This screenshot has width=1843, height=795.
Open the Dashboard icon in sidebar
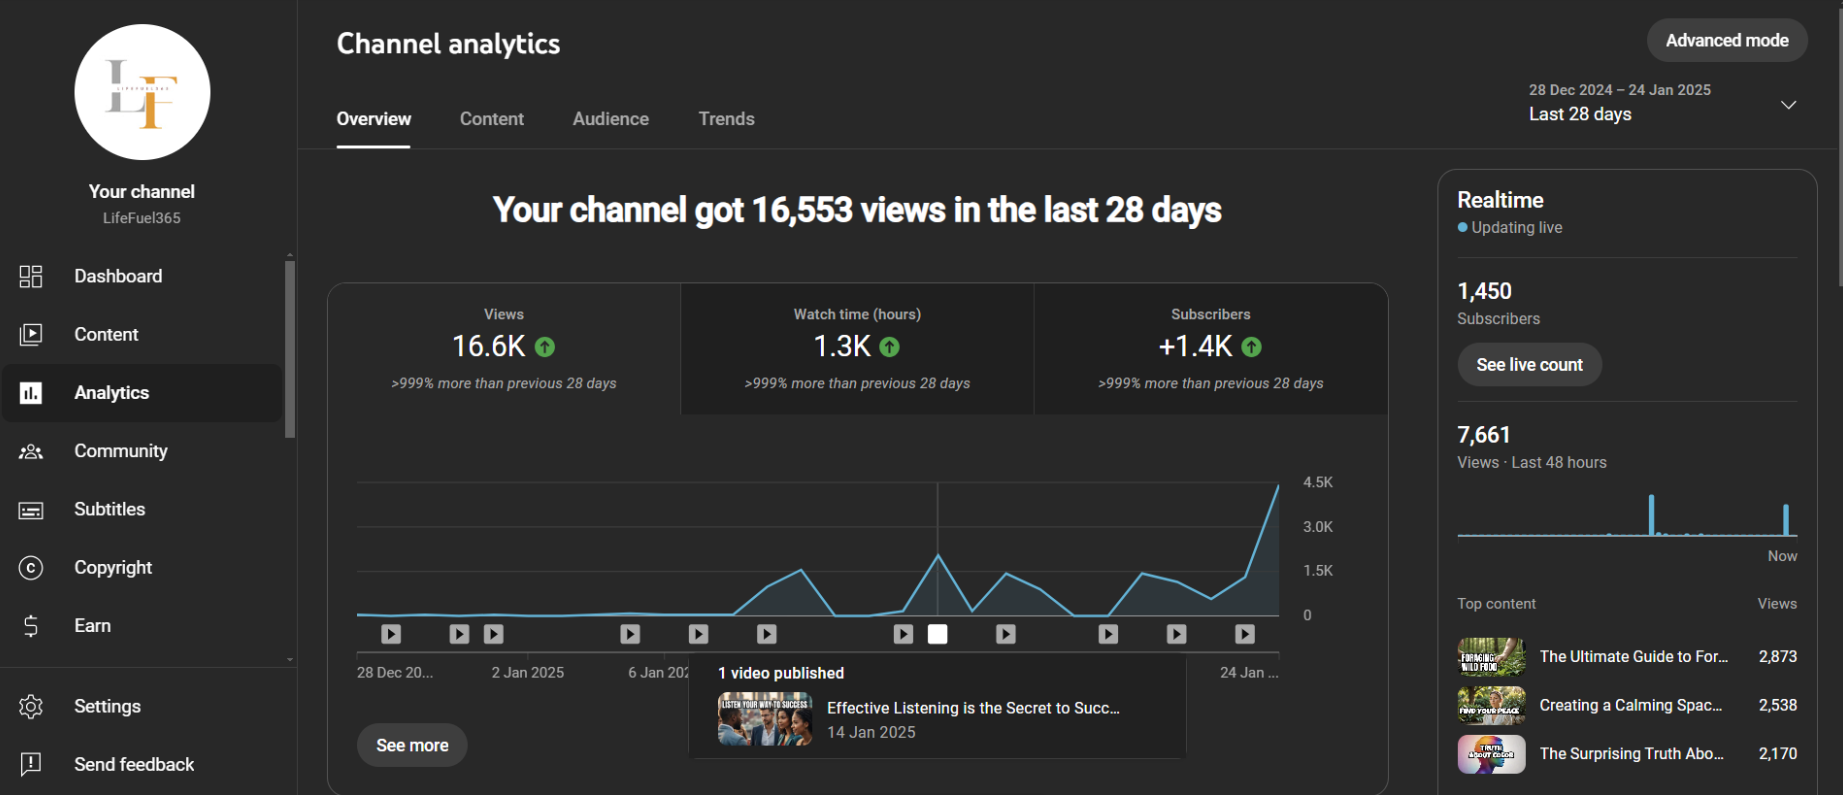pyautogui.click(x=31, y=277)
